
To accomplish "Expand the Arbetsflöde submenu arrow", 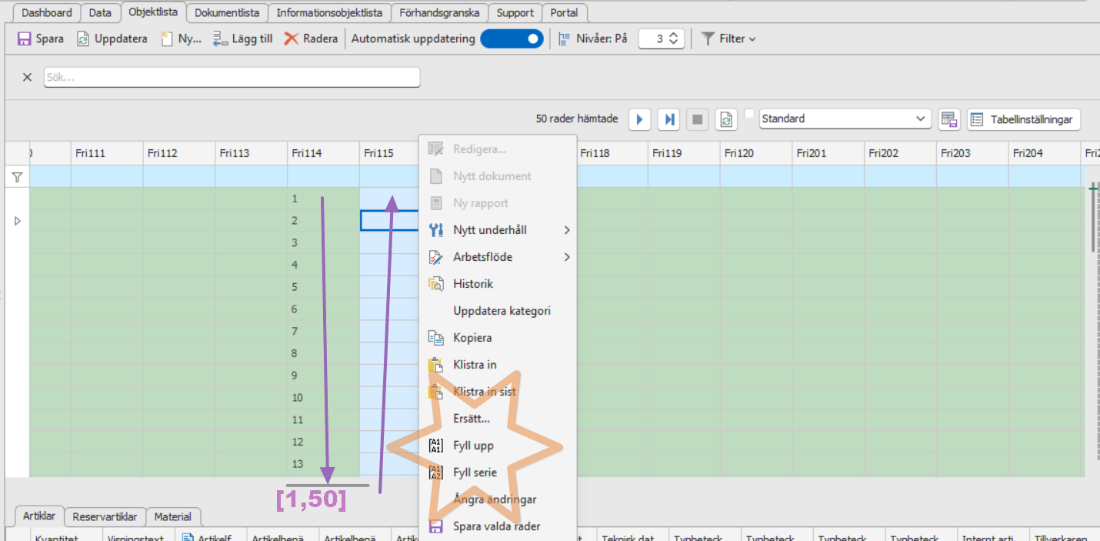I will tap(567, 258).
